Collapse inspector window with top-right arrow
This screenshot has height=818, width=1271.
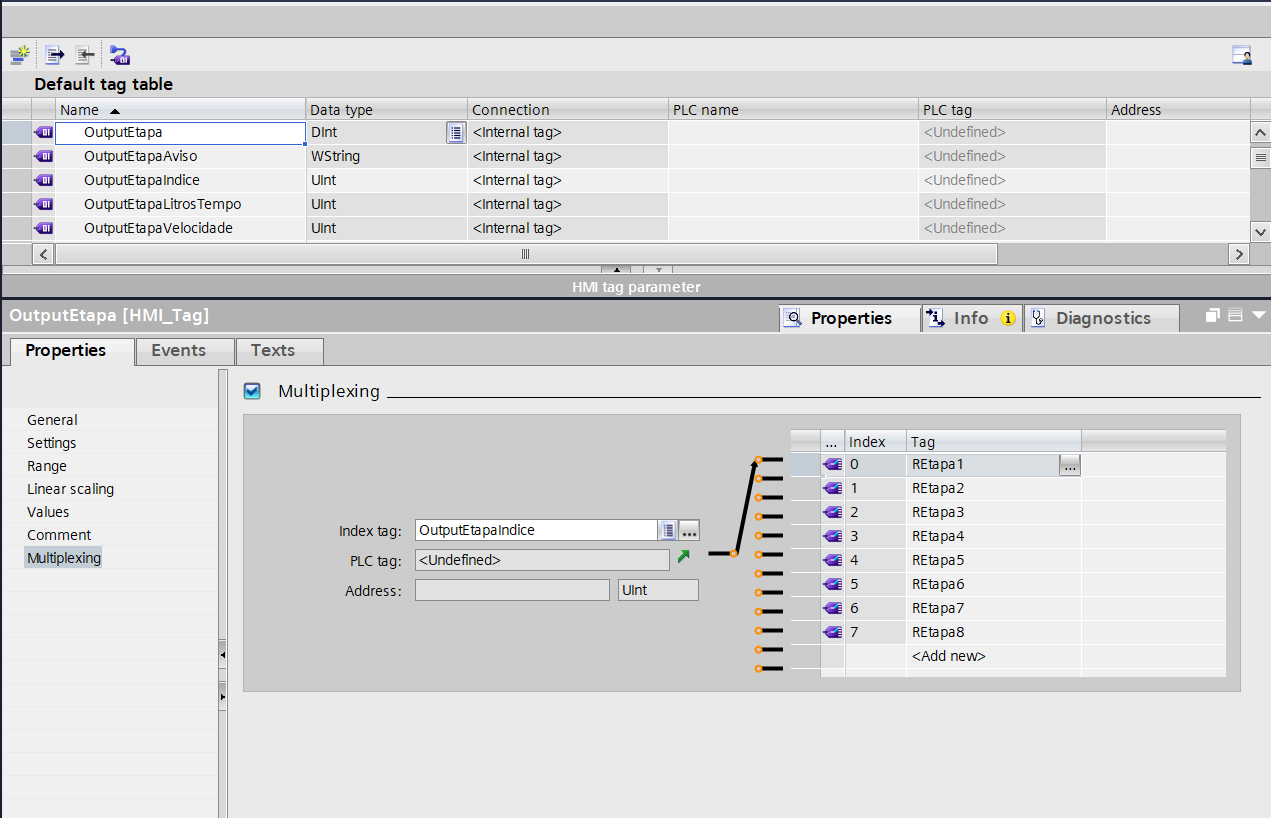pyautogui.click(x=1258, y=316)
